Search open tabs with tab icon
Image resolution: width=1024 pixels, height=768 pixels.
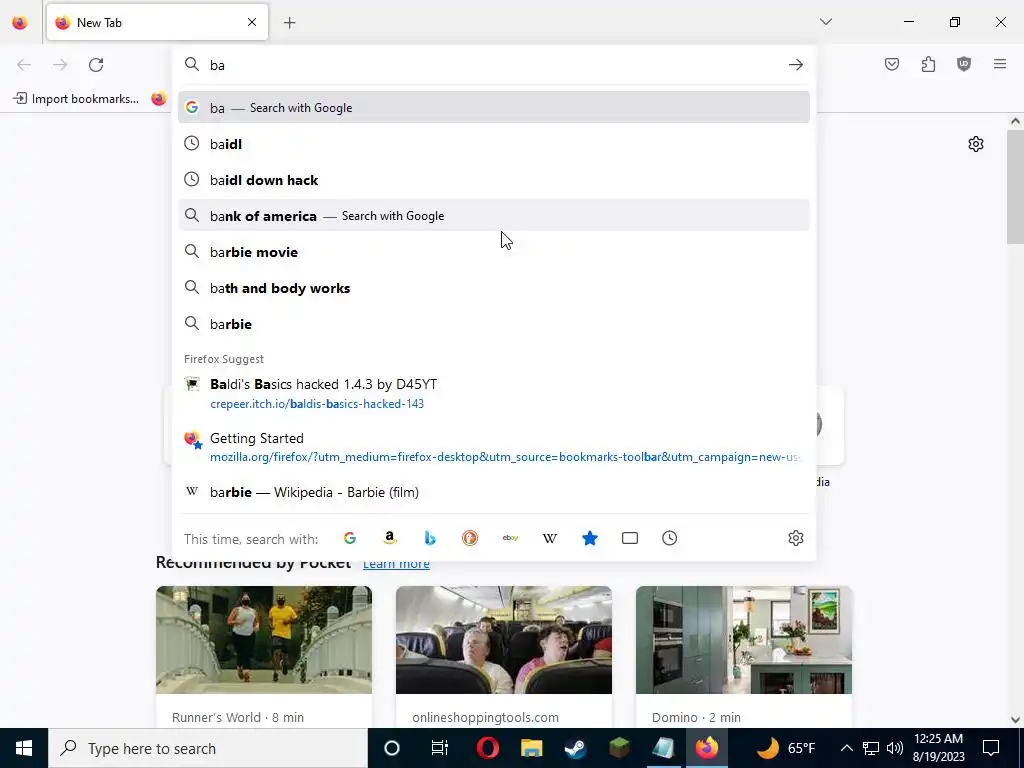[630, 538]
